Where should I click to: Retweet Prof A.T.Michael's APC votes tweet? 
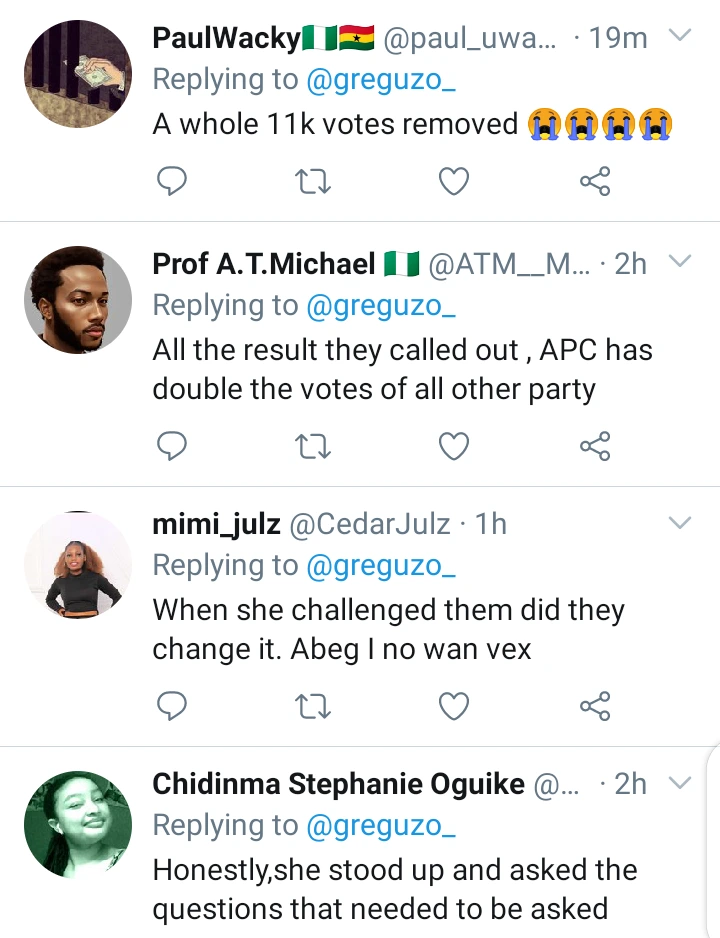[x=313, y=447]
